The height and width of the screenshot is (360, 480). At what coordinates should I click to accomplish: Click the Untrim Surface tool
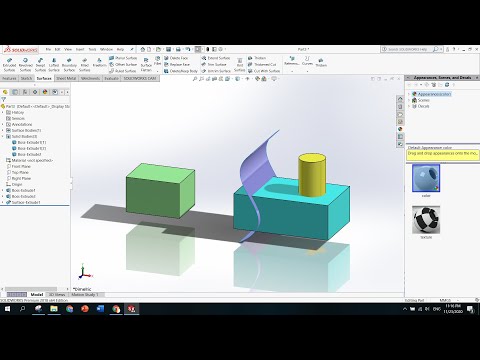(x=216, y=71)
